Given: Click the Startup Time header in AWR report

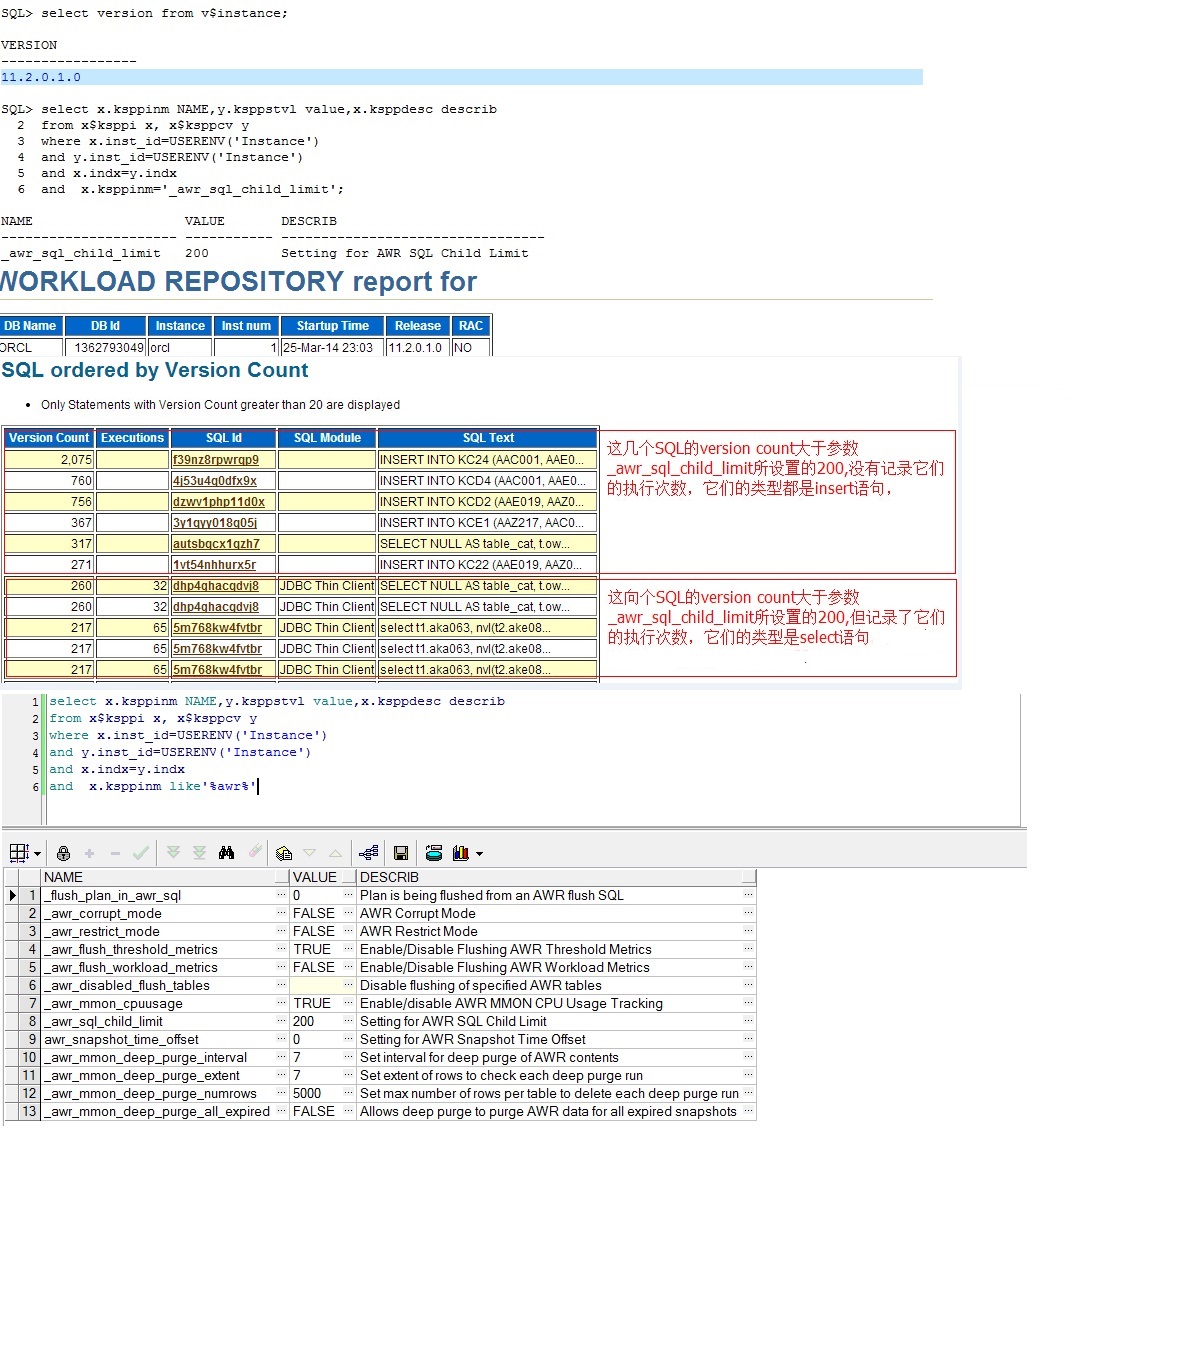Looking at the screenshot, I should click(x=332, y=326).
